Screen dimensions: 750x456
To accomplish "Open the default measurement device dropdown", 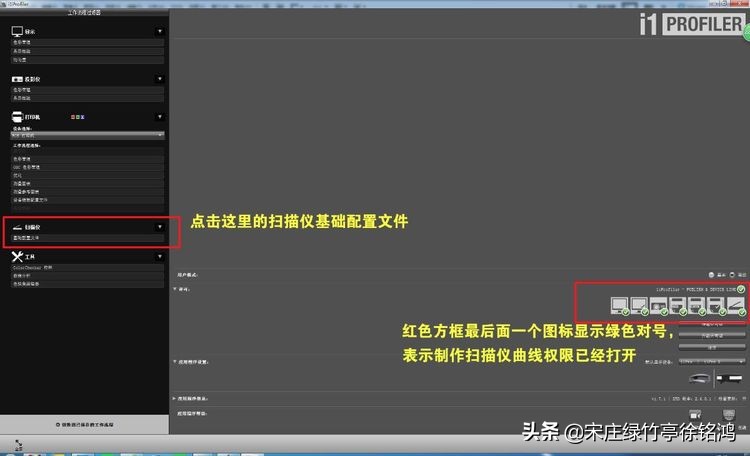I will (712, 361).
